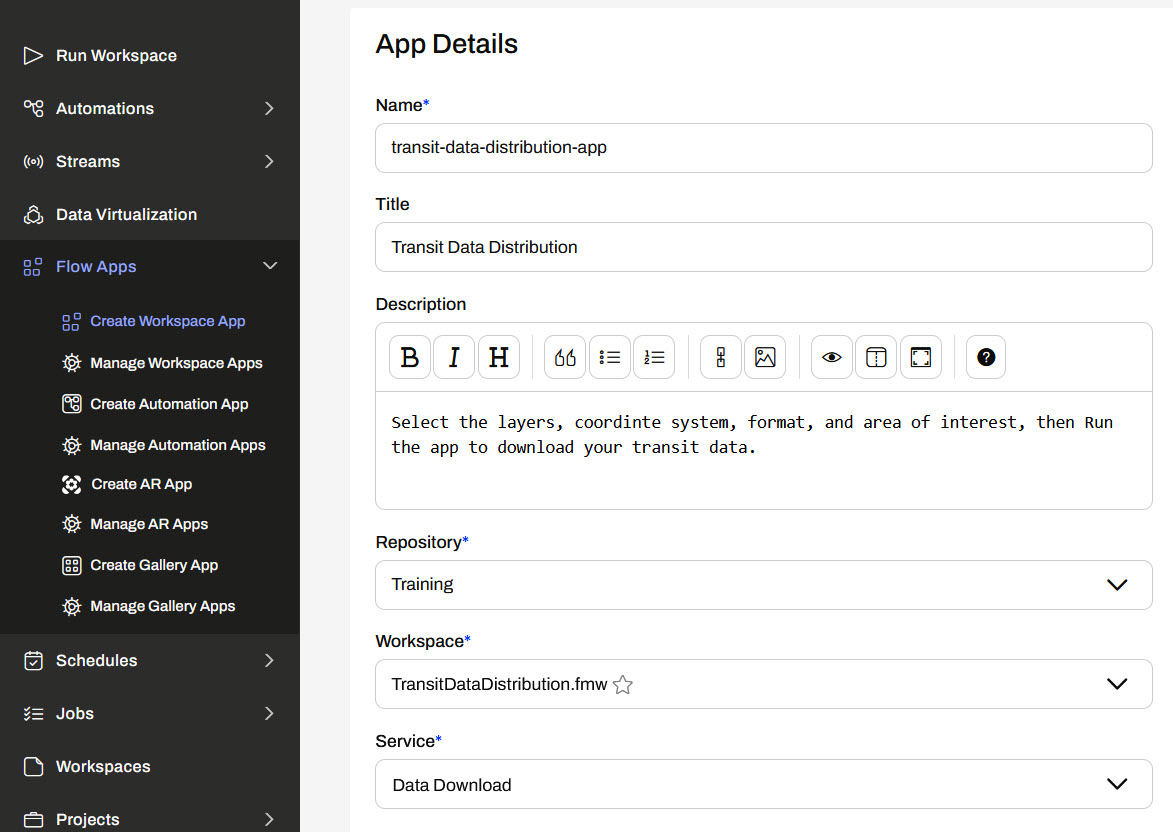Add a numbered list to description
Screen dimensions: 1173x832
coord(655,357)
